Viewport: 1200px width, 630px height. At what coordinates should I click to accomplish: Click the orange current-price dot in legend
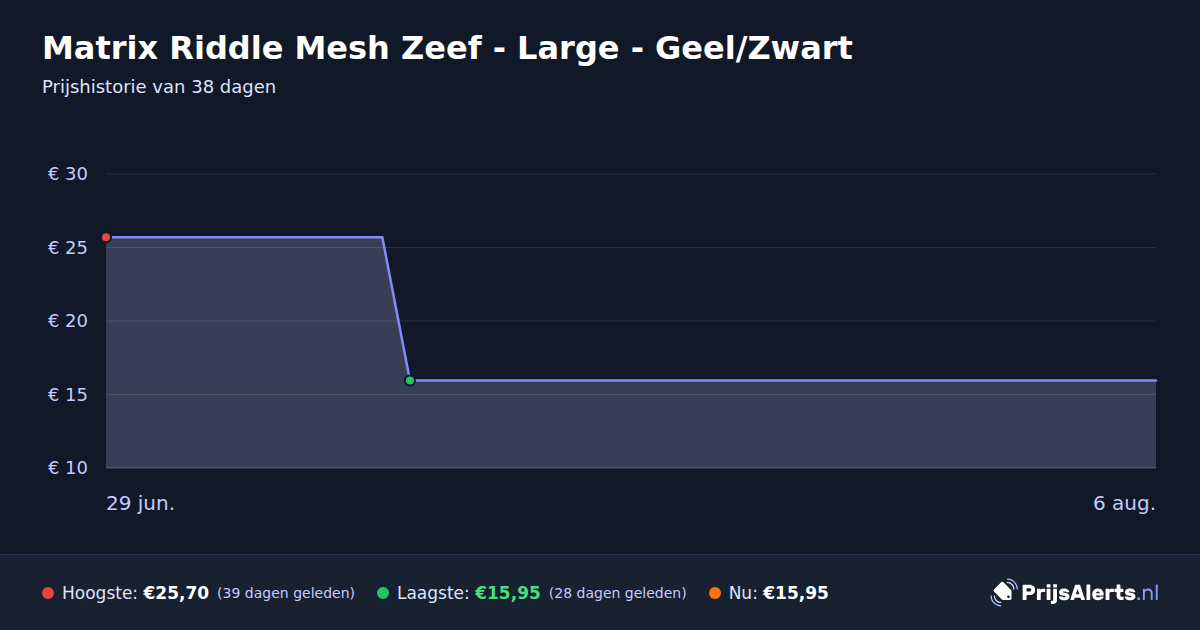pos(715,593)
